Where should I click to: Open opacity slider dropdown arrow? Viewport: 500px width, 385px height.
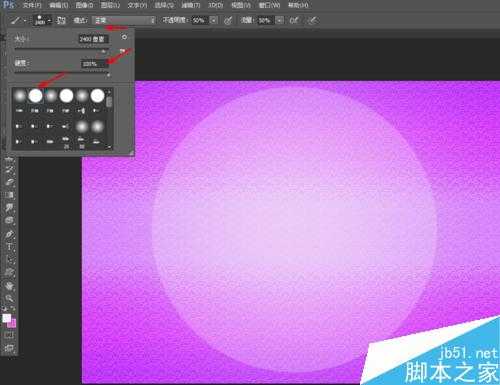(x=213, y=20)
